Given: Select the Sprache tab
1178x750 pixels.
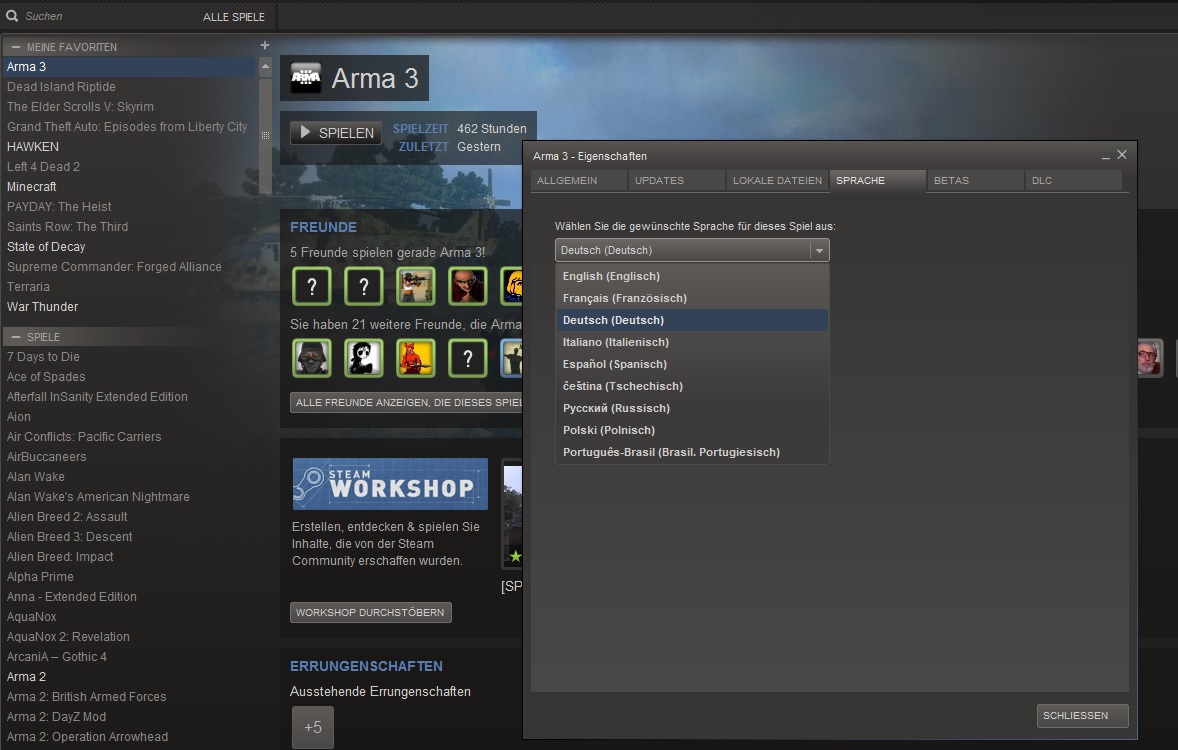Looking at the screenshot, I should (x=877, y=180).
